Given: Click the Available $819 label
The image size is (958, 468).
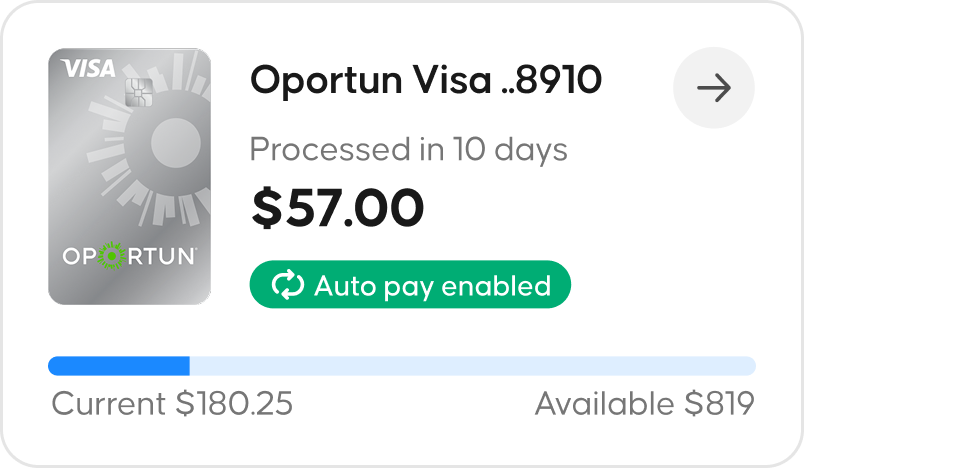Looking at the screenshot, I should [644, 404].
